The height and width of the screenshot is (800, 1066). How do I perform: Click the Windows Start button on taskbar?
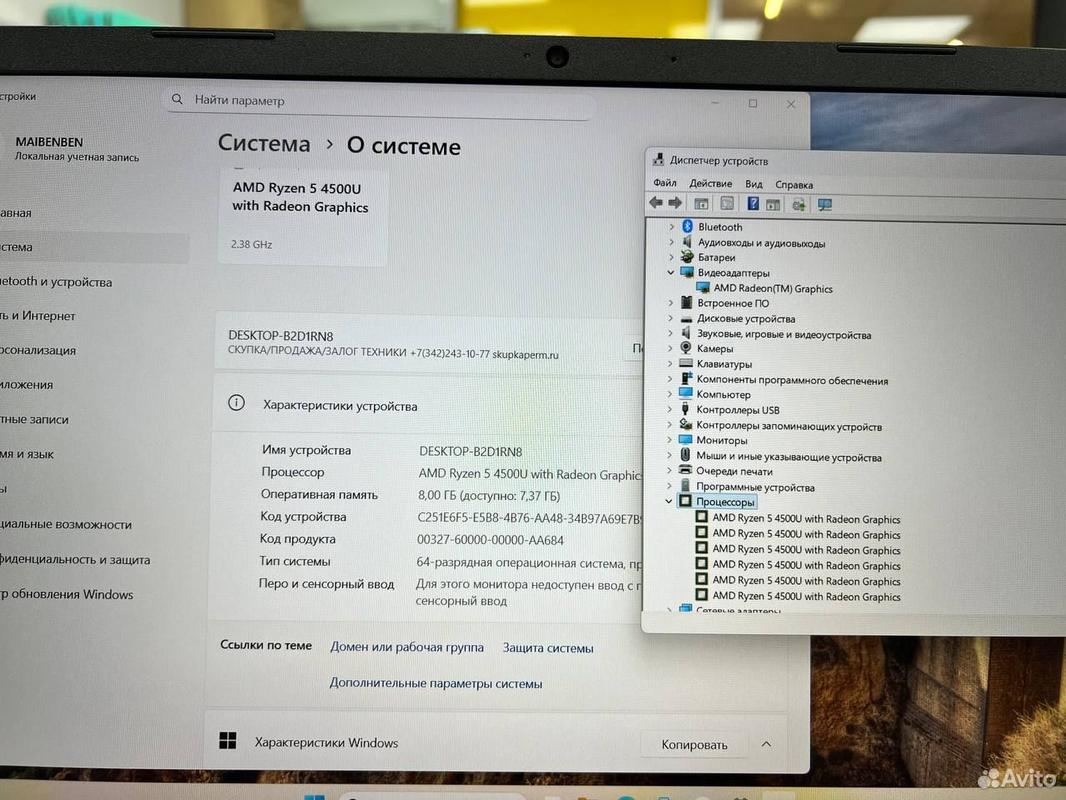314,796
